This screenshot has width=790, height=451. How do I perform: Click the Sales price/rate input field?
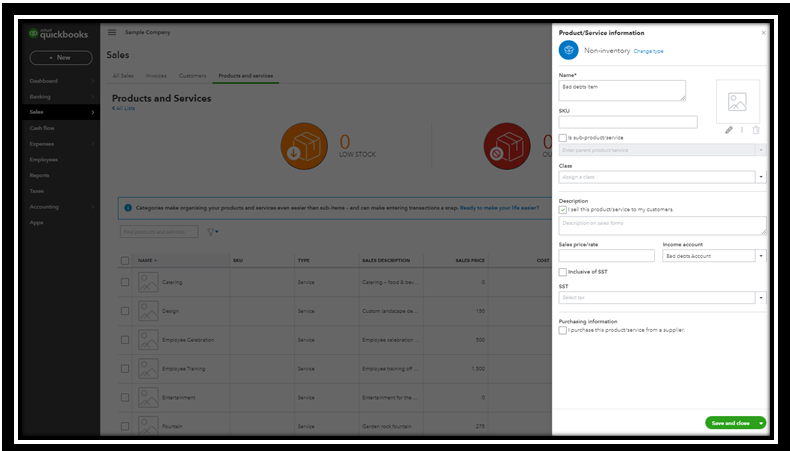pos(606,255)
